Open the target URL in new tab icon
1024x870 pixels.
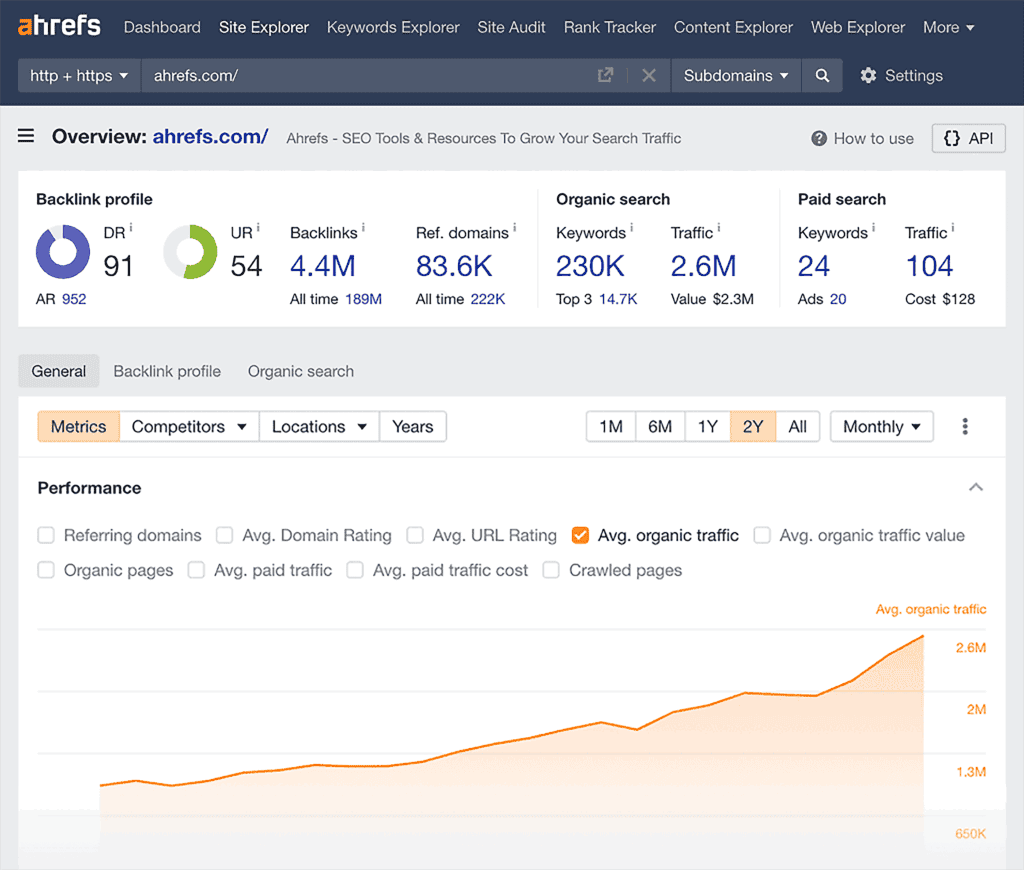[604, 75]
